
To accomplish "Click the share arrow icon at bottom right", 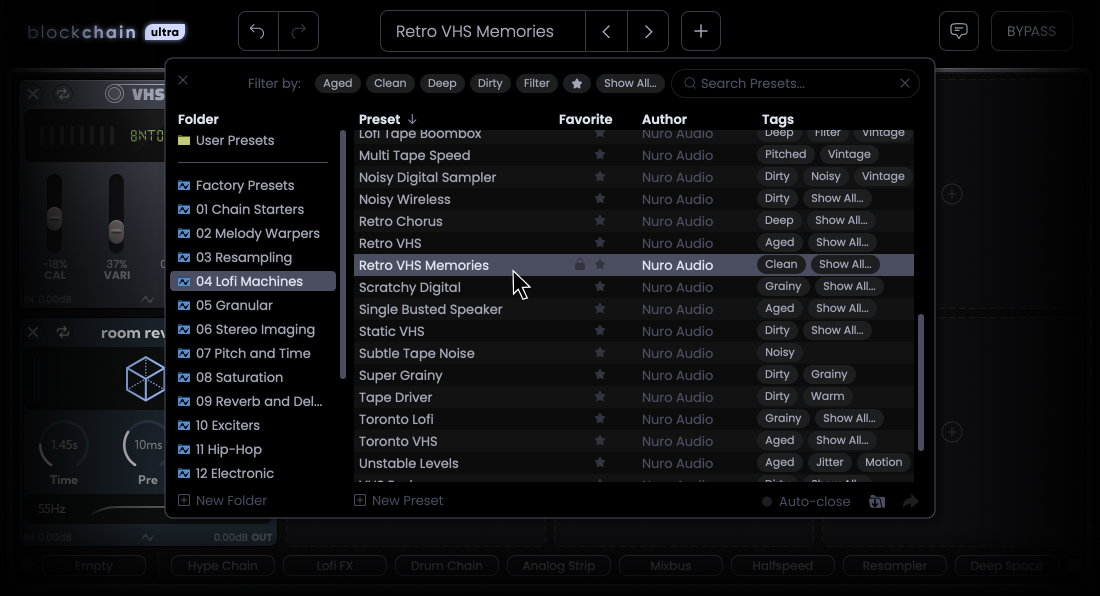I will tap(911, 501).
